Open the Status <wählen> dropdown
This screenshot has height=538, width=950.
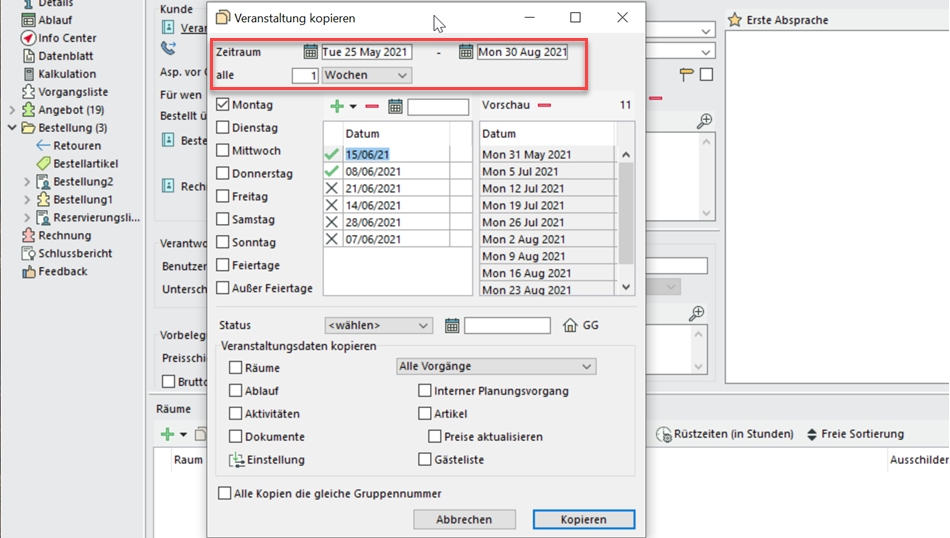(378, 325)
